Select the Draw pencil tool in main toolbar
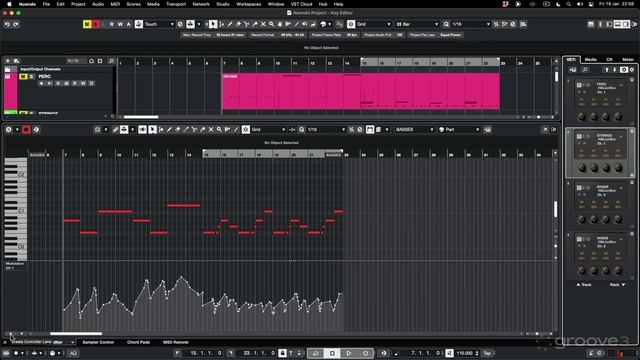The width and height of the screenshot is (640, 360). [230, 24]
